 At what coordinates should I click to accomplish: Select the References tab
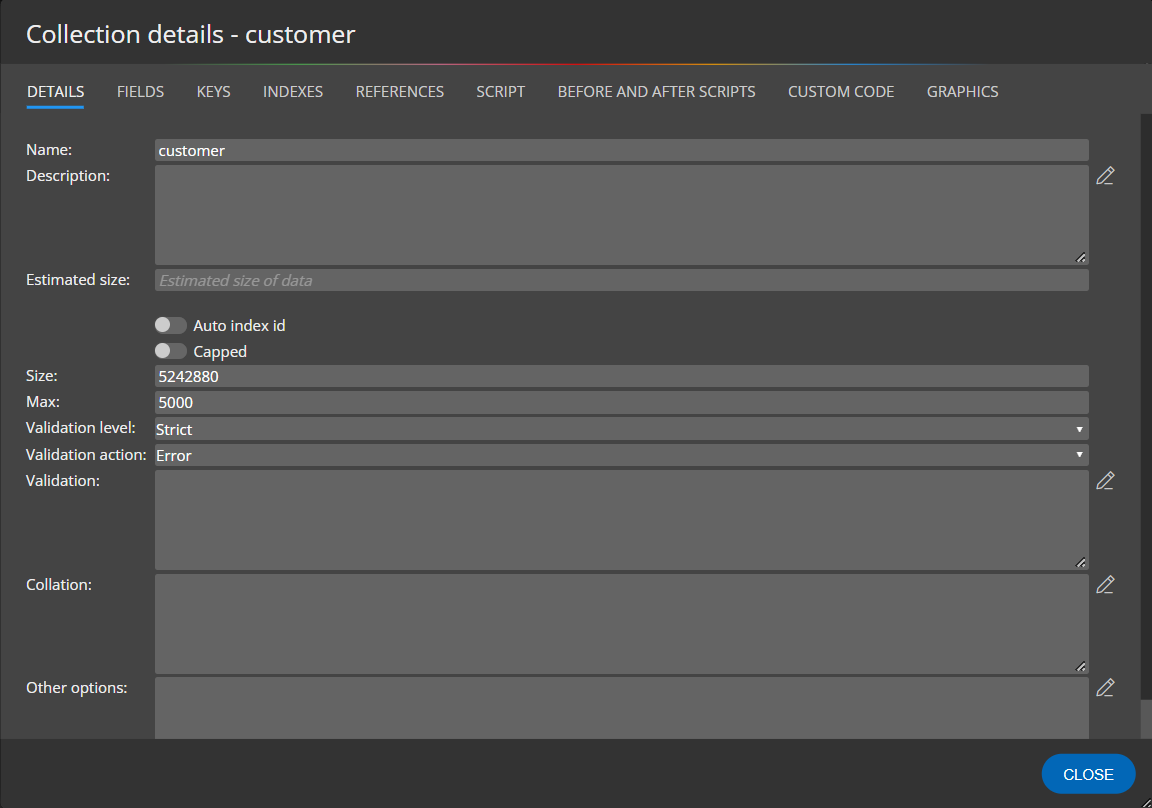(399, 92)
